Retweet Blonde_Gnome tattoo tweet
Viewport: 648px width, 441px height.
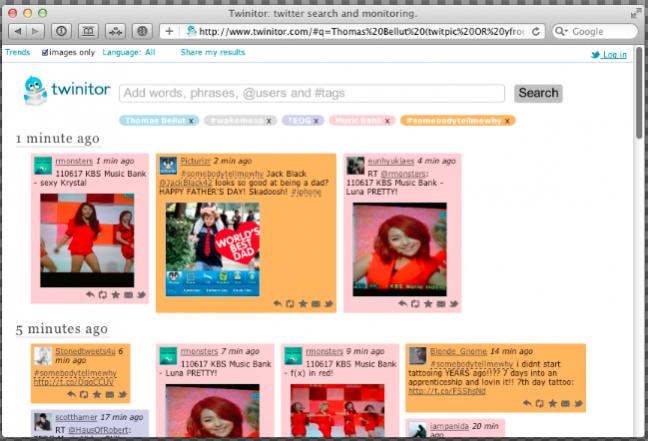point(540,403)
